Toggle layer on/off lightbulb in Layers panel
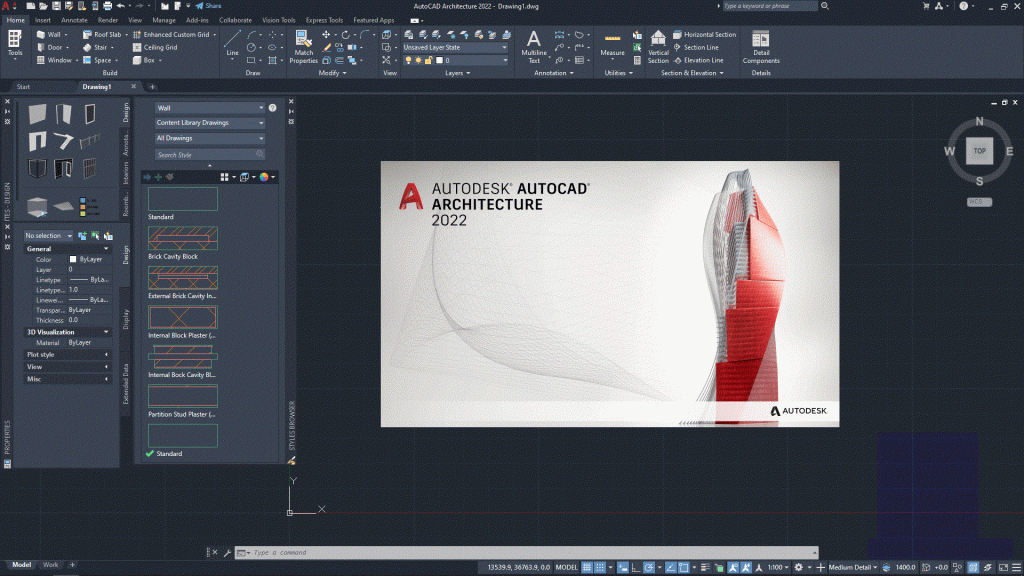 tap(409, 60)
